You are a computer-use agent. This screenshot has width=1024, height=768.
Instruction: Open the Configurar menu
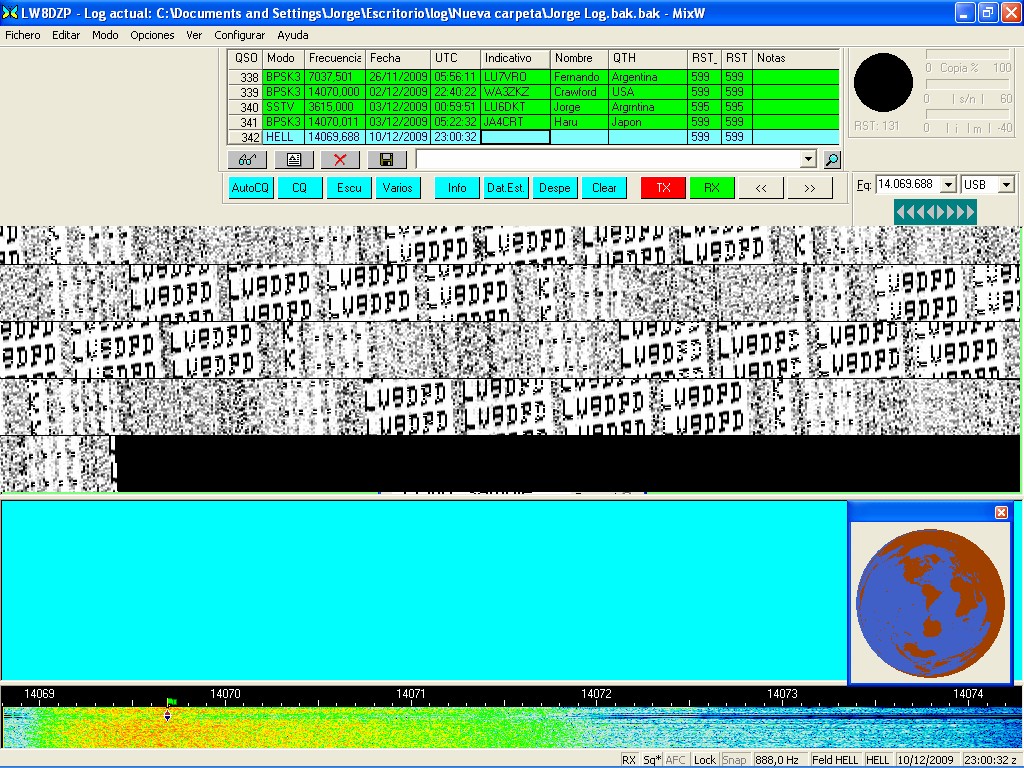pyautogui.click(x=240, y=35)
